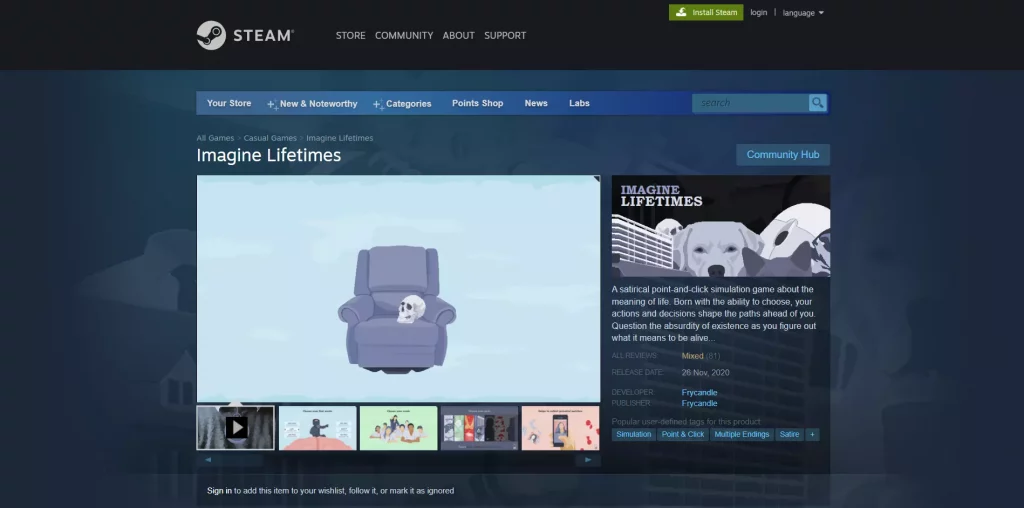Open the News tab
This screenshot has height=508, width=1024.
[x=536, y=103]
